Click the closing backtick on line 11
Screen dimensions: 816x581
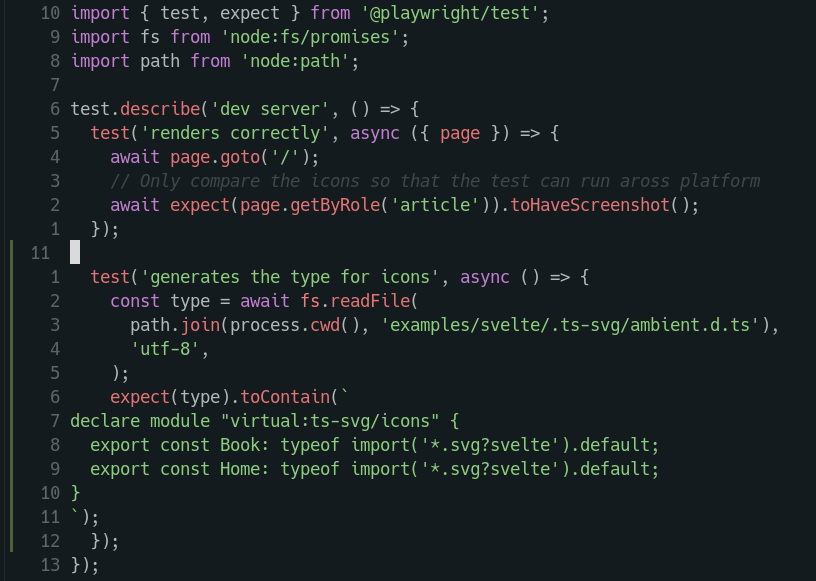(x=75, y=513)
